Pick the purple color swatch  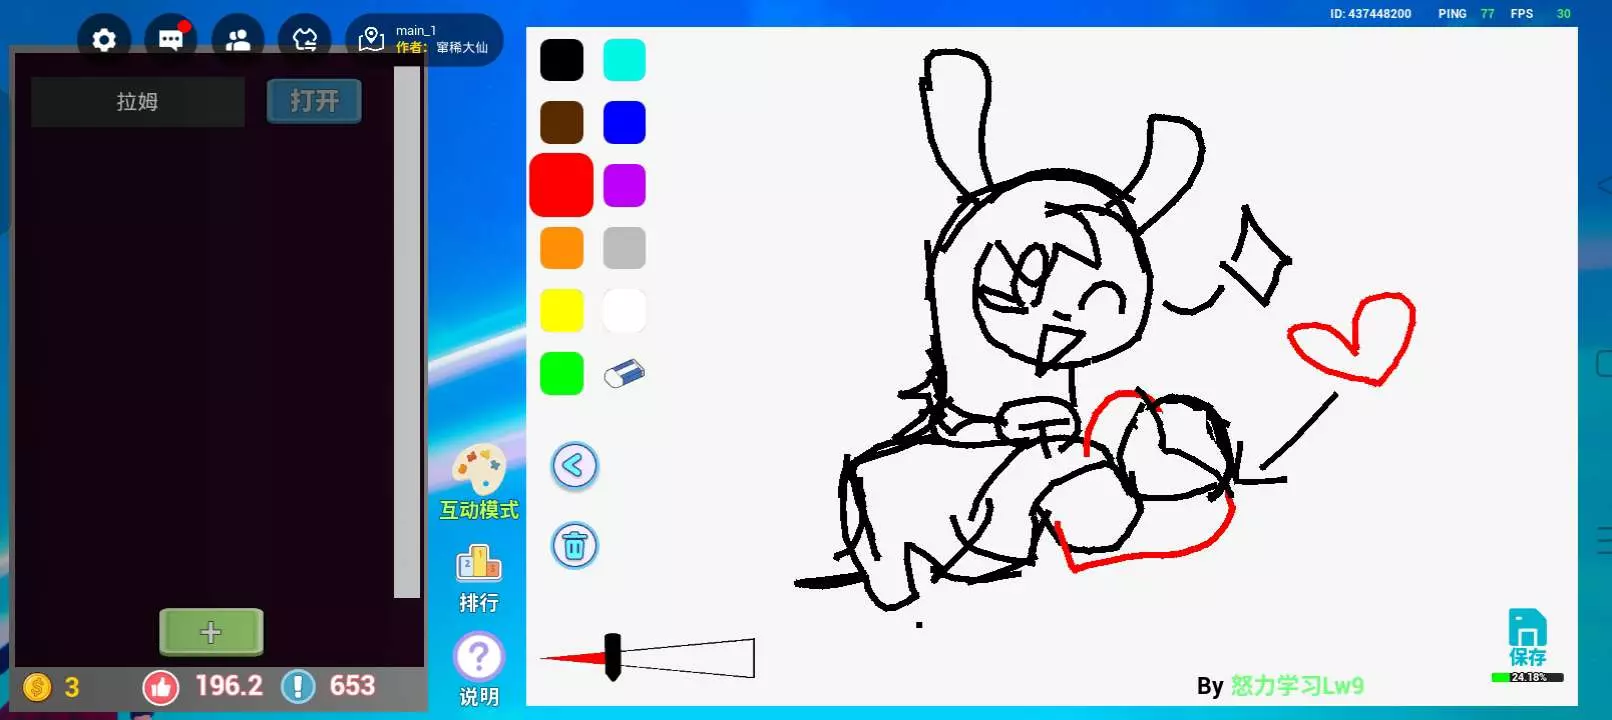point(625,186)
